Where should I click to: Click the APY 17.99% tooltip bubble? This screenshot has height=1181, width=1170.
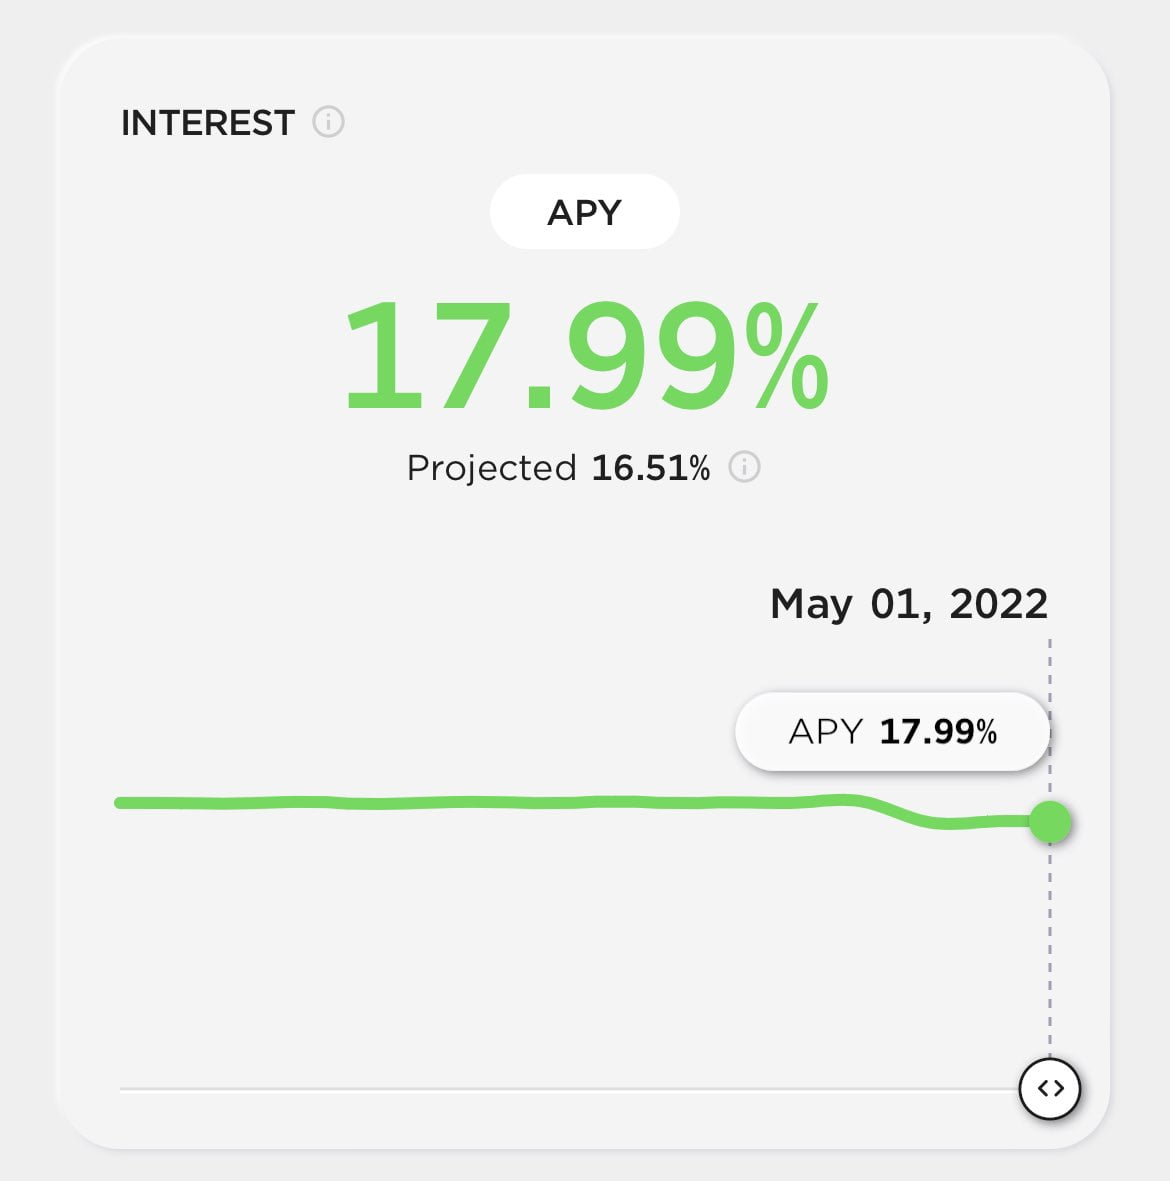click(x=892, y=731)
